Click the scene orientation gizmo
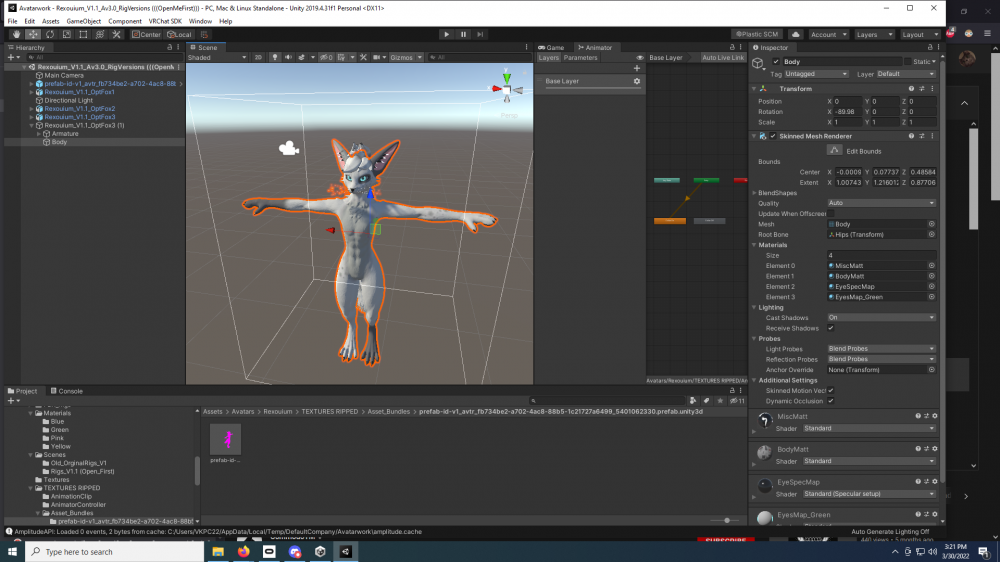 coord(506,89)
